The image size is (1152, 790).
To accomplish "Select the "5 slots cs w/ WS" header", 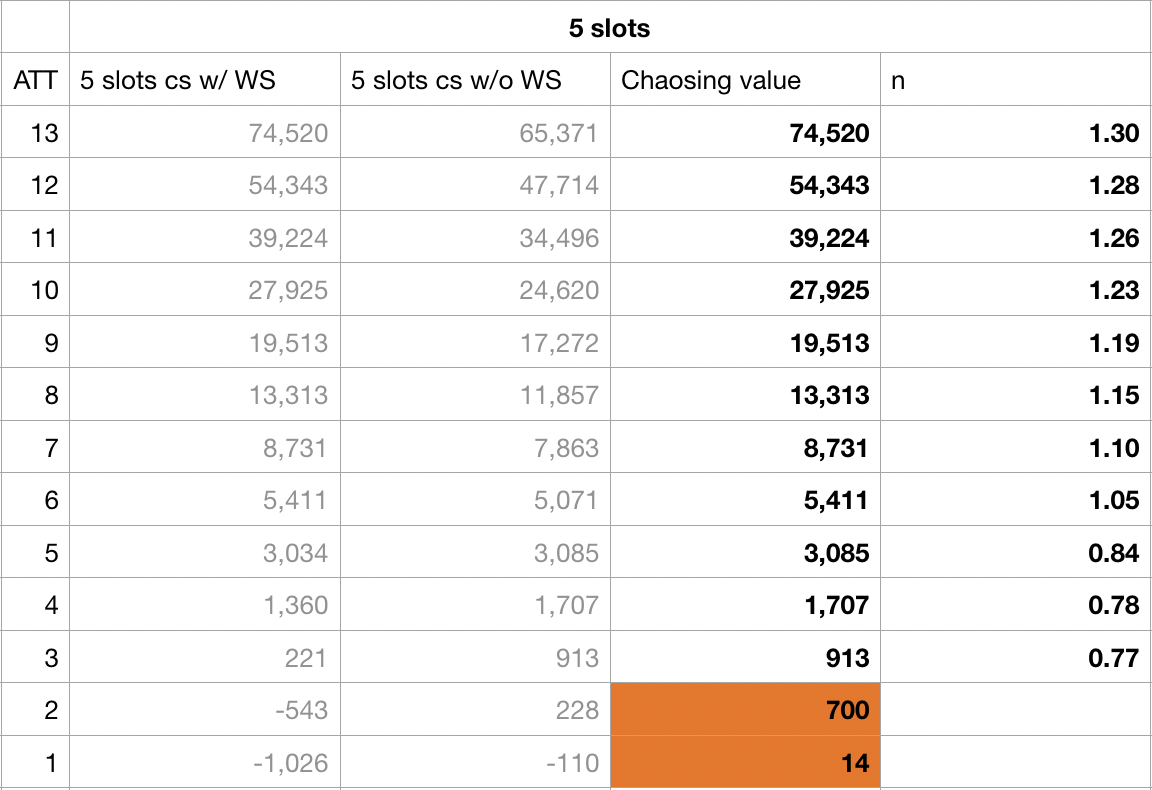I will [205, 81].
